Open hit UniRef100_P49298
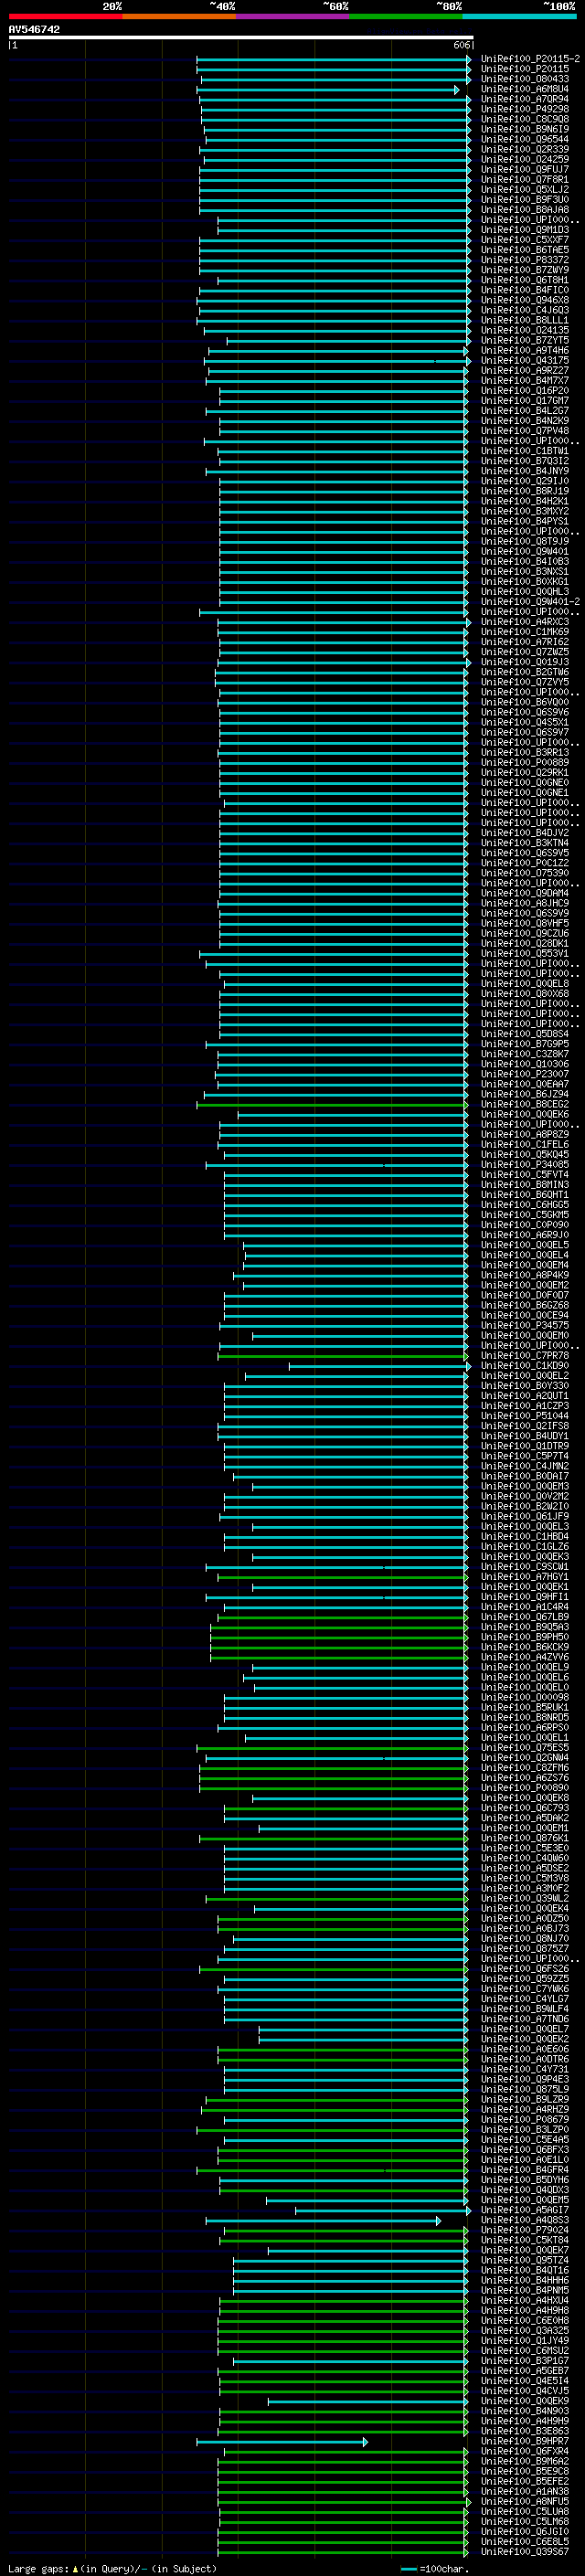The image size is (585, 2576). [525, 109]
